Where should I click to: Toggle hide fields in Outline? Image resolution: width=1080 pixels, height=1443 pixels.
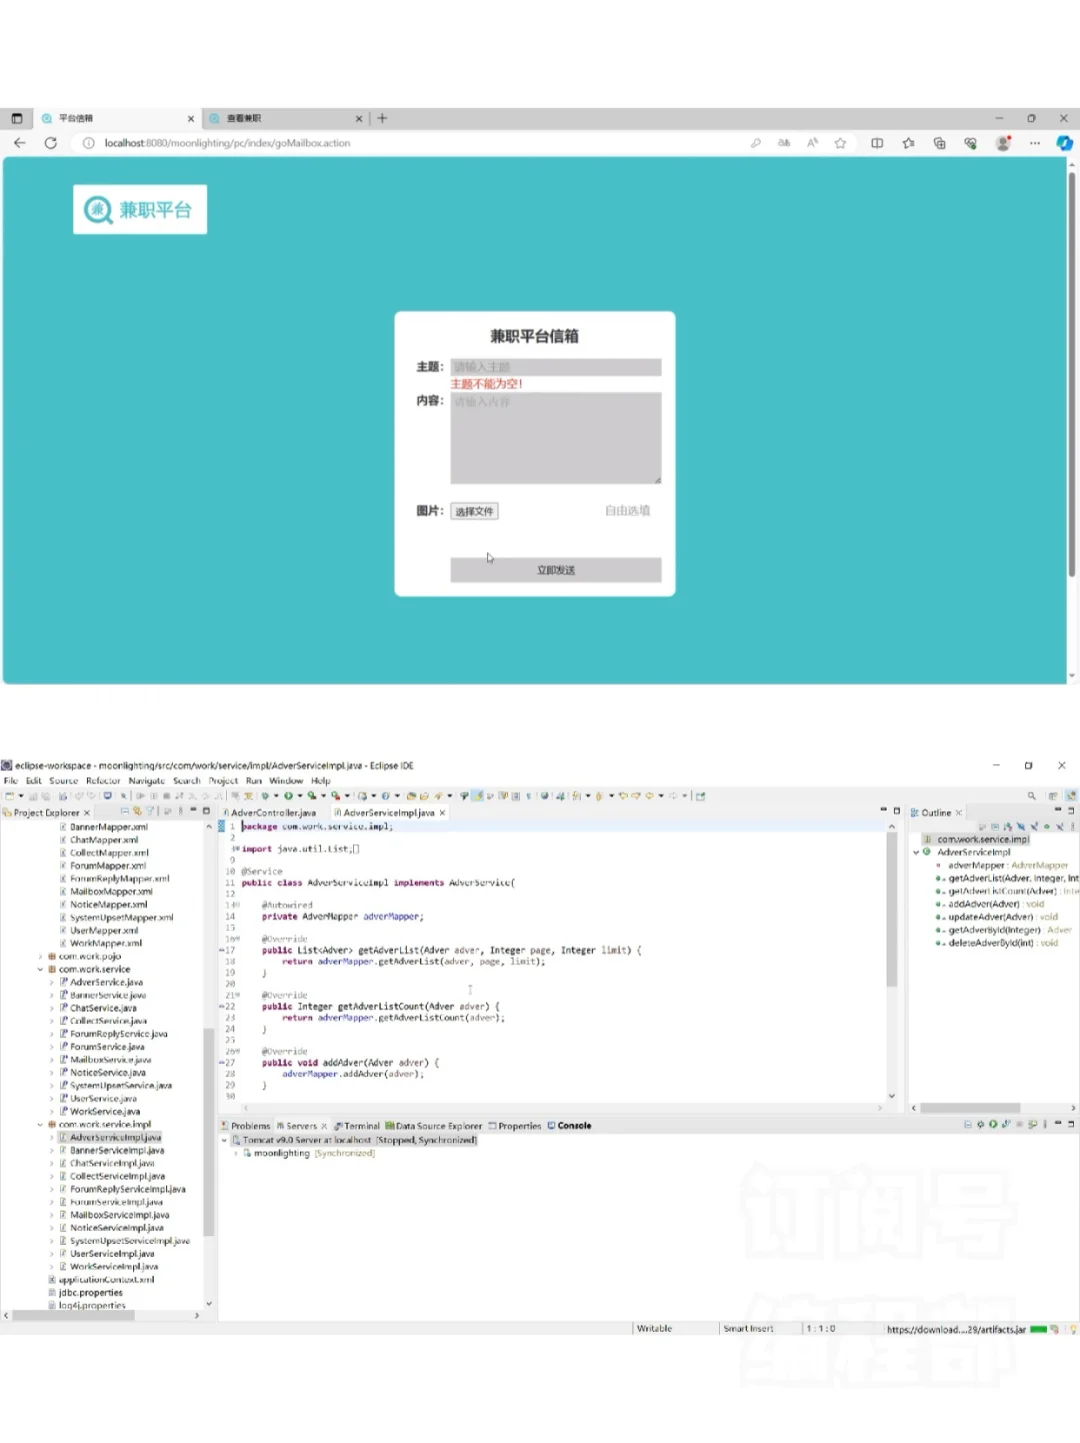click(x=1021, y=827)
